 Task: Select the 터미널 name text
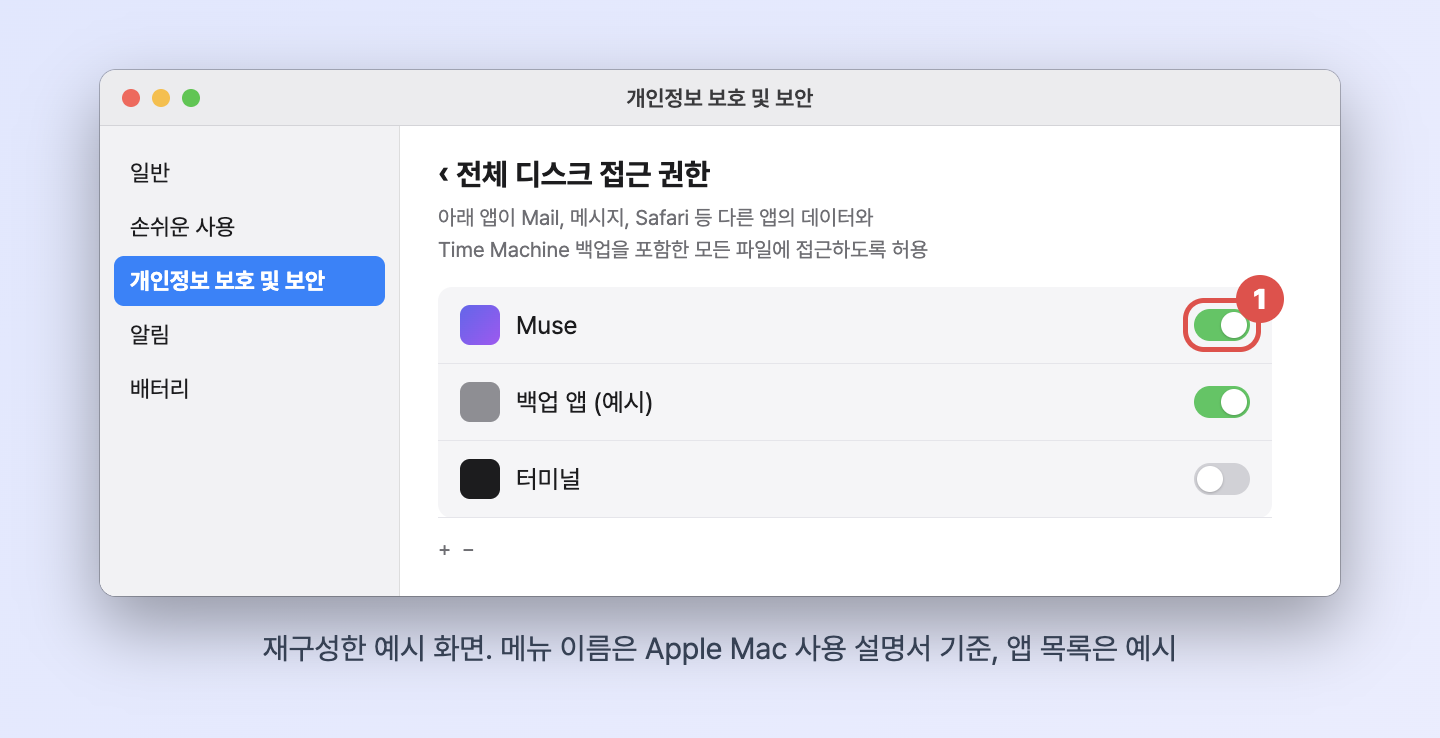click(x=548, y=479)
